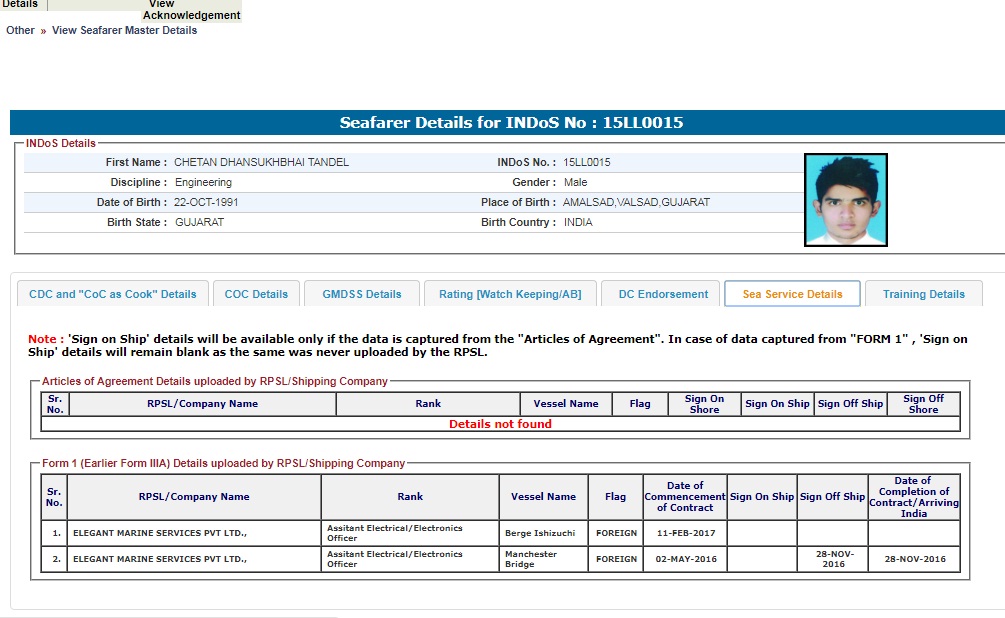This screenshot has height=618, width=1005.
Task: Select the GMDSS Details tab
Action: tap(361, 294)
